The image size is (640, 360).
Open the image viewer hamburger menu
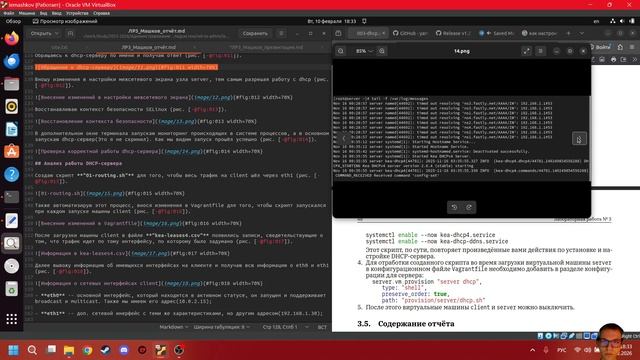click(540, 51)
